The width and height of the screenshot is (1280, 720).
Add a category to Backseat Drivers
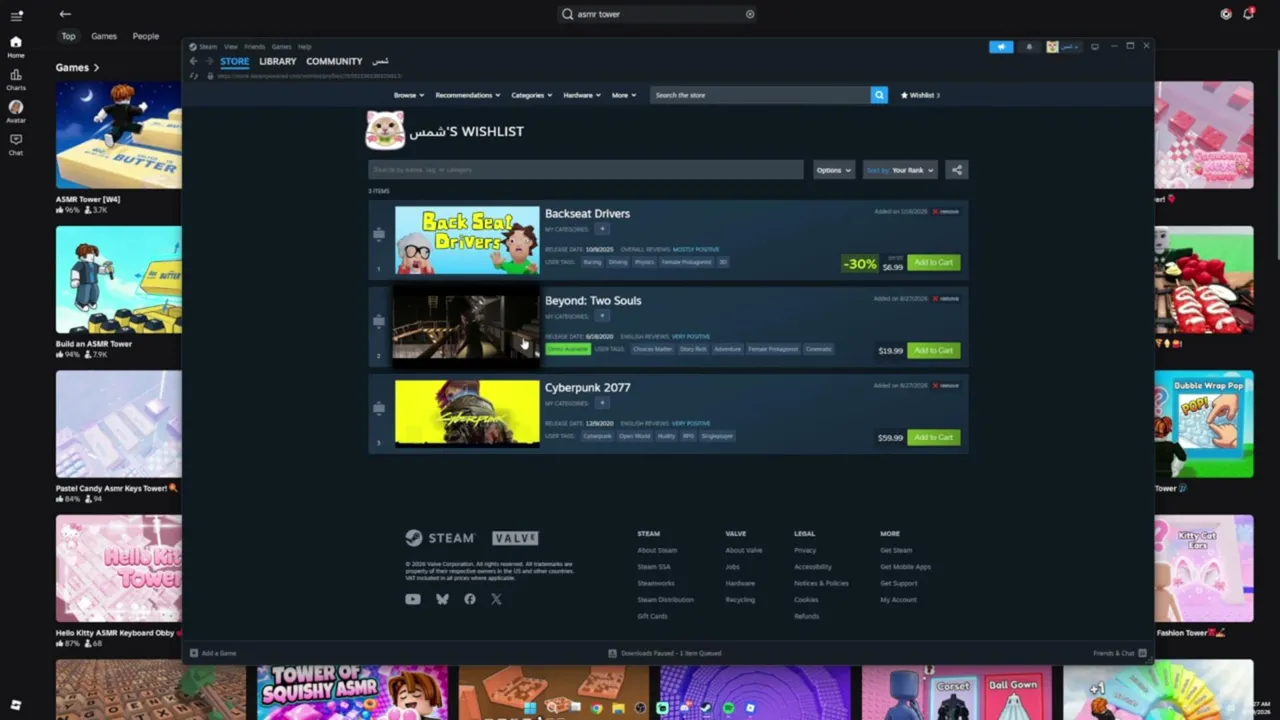(x=602, y=229)
